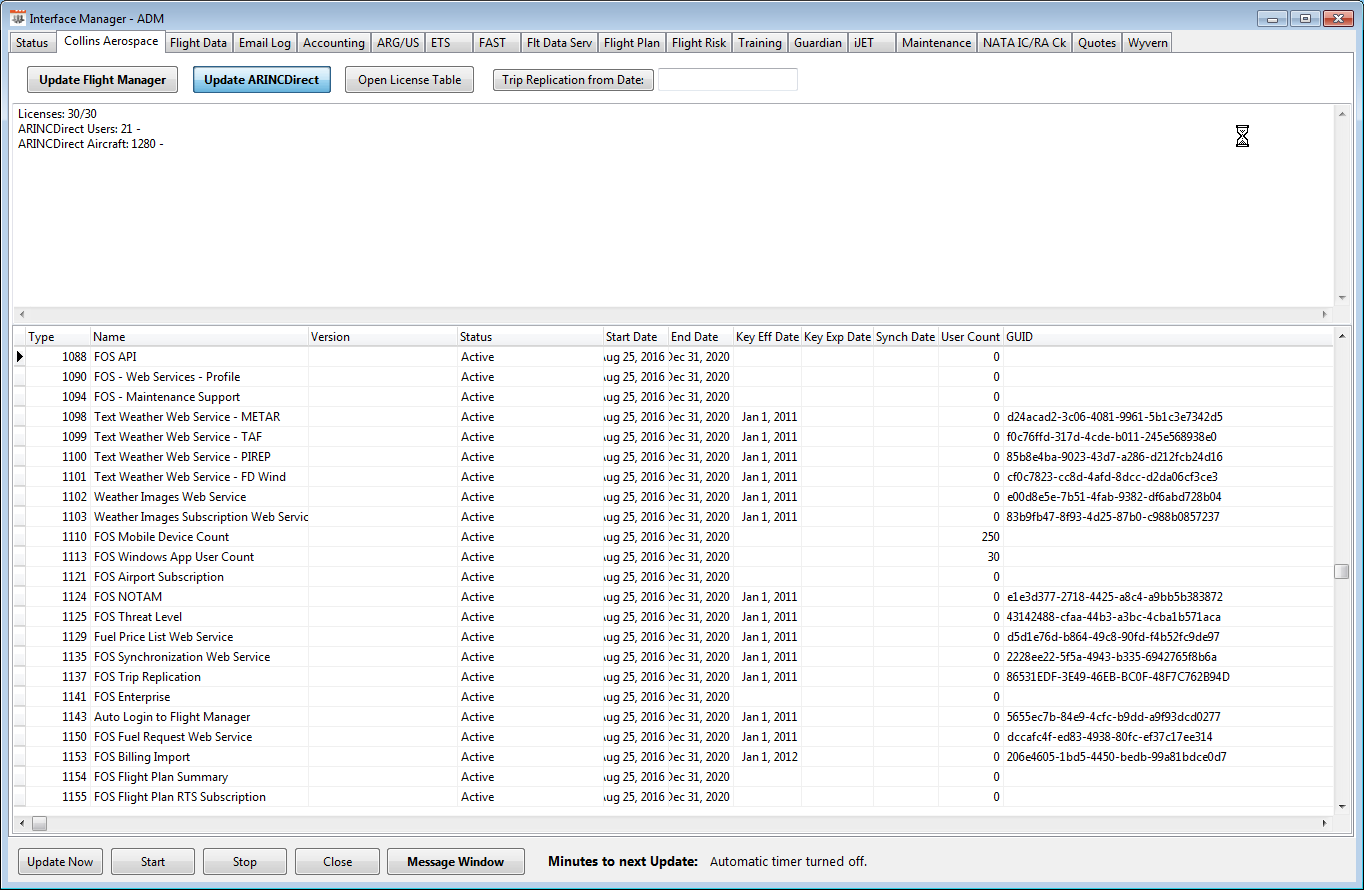This screenshot has width=1364, height=890.
Task: Click the Update Flight Manager button
Action: [103, 80]
